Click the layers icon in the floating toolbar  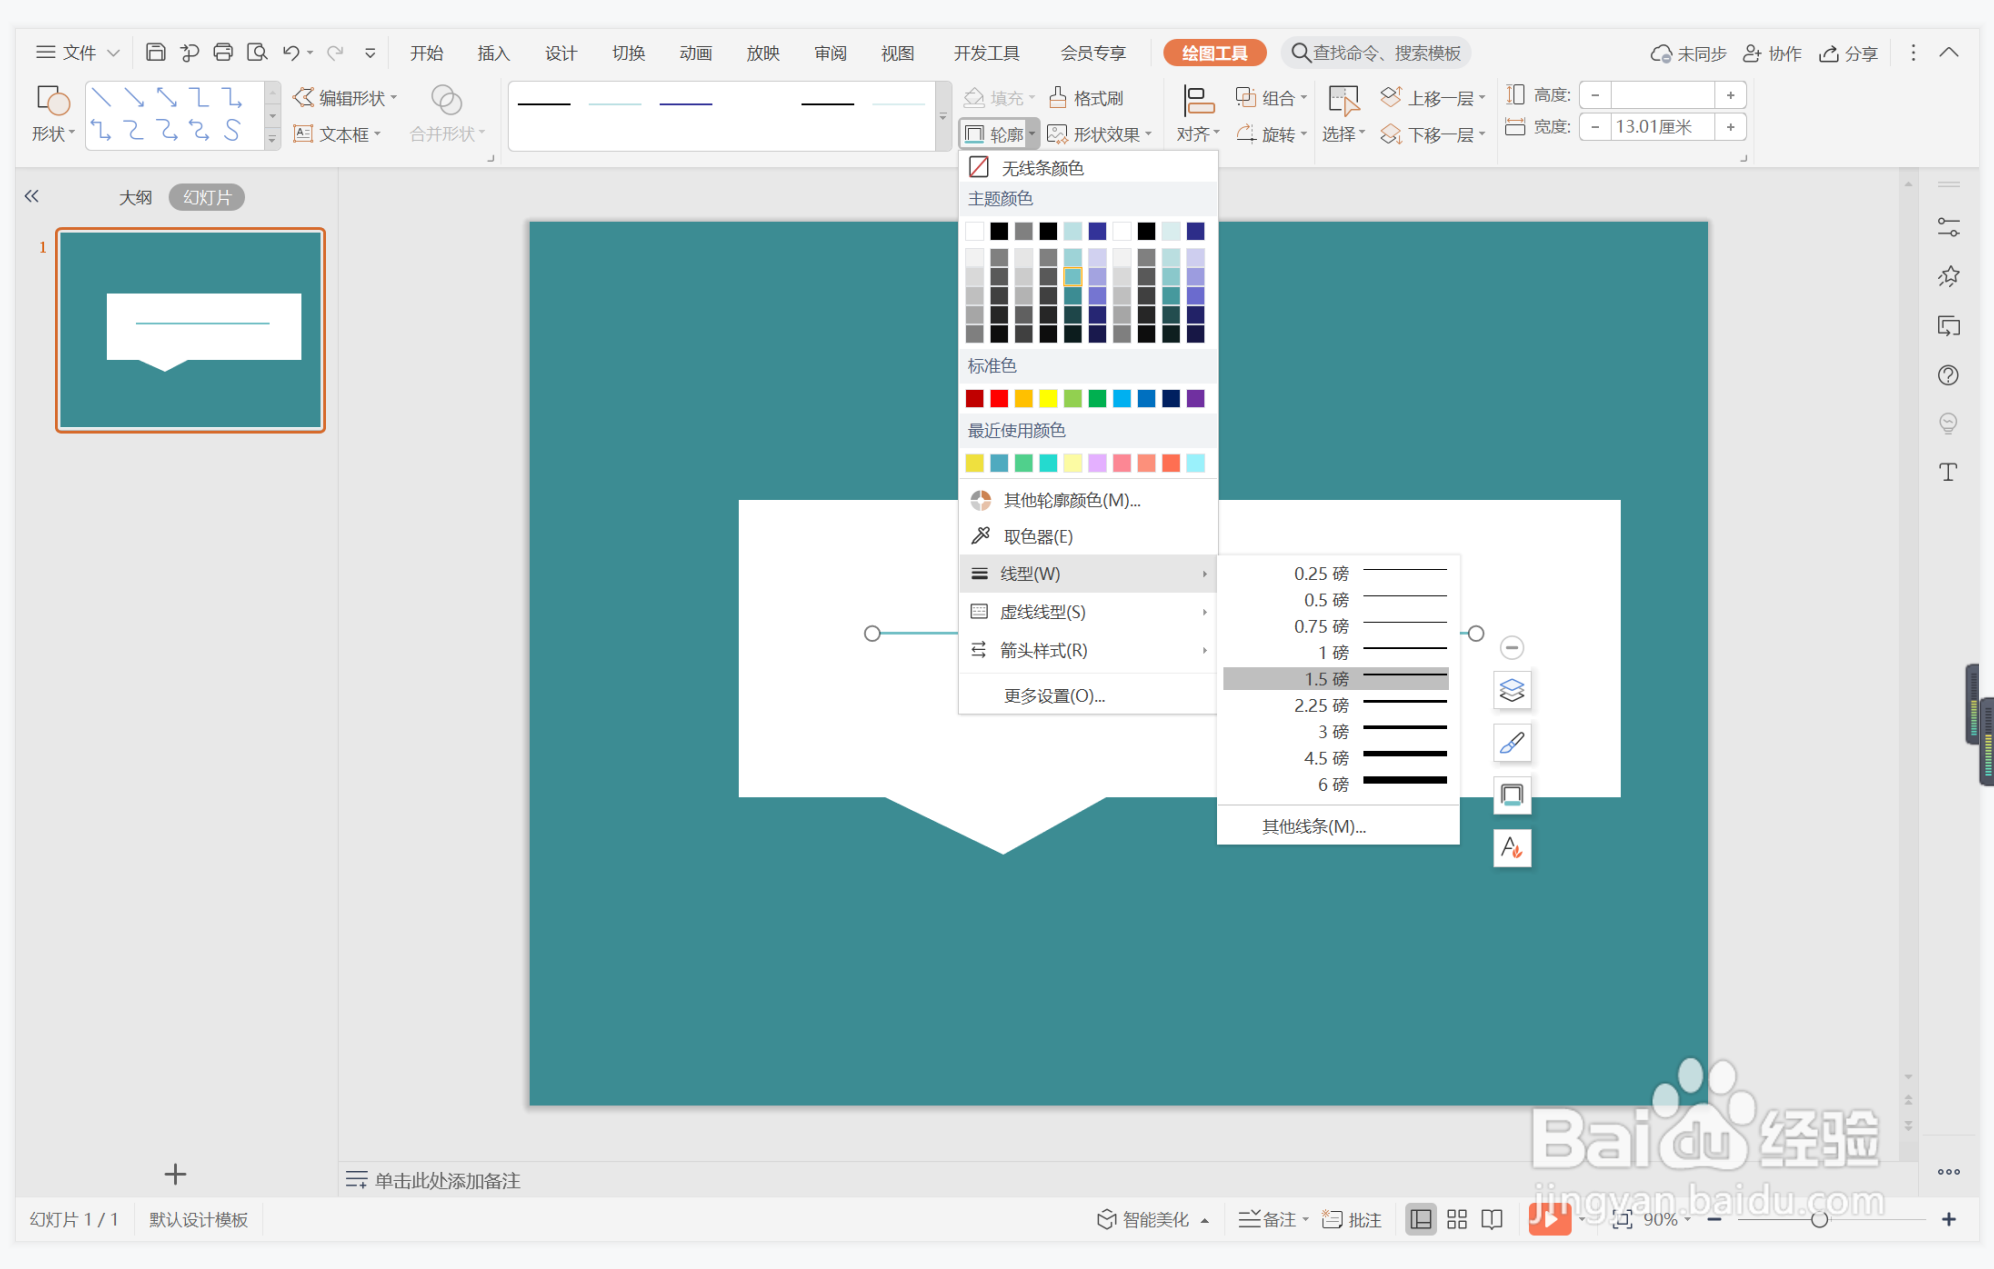[x=1511, y=690]
